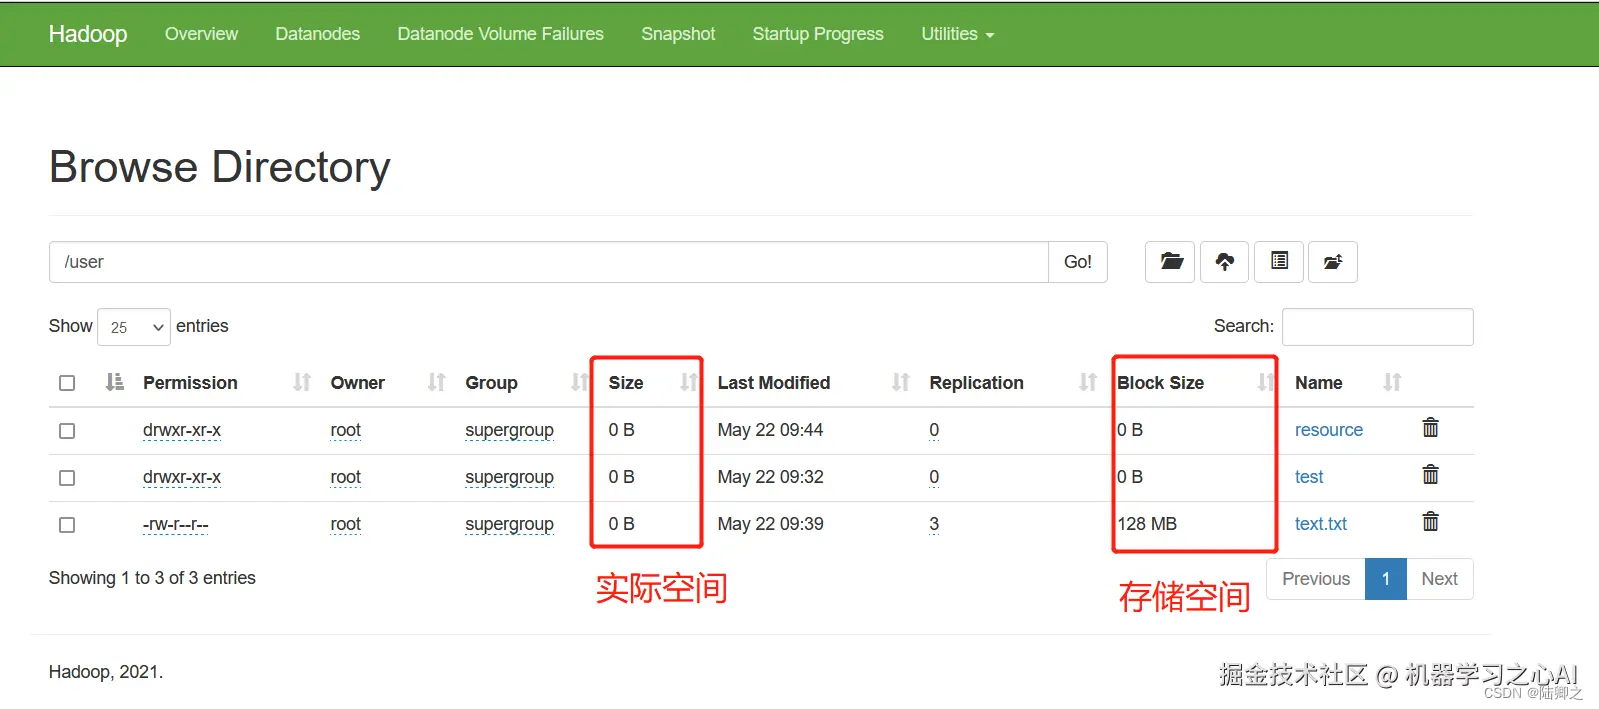The image size is (1599, 709).
Task: Toggle the select-all header checkbox
Action: (x=67, y=383)
